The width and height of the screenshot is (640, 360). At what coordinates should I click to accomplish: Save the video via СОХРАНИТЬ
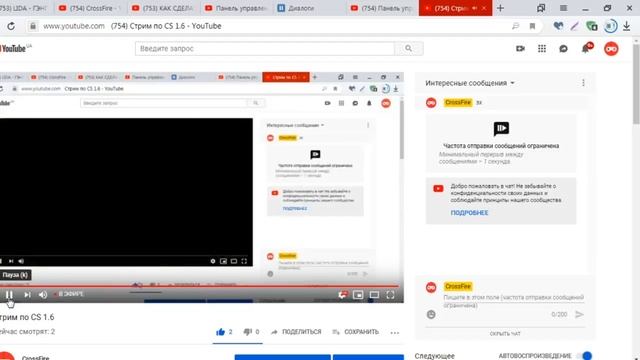click(356, 332)
